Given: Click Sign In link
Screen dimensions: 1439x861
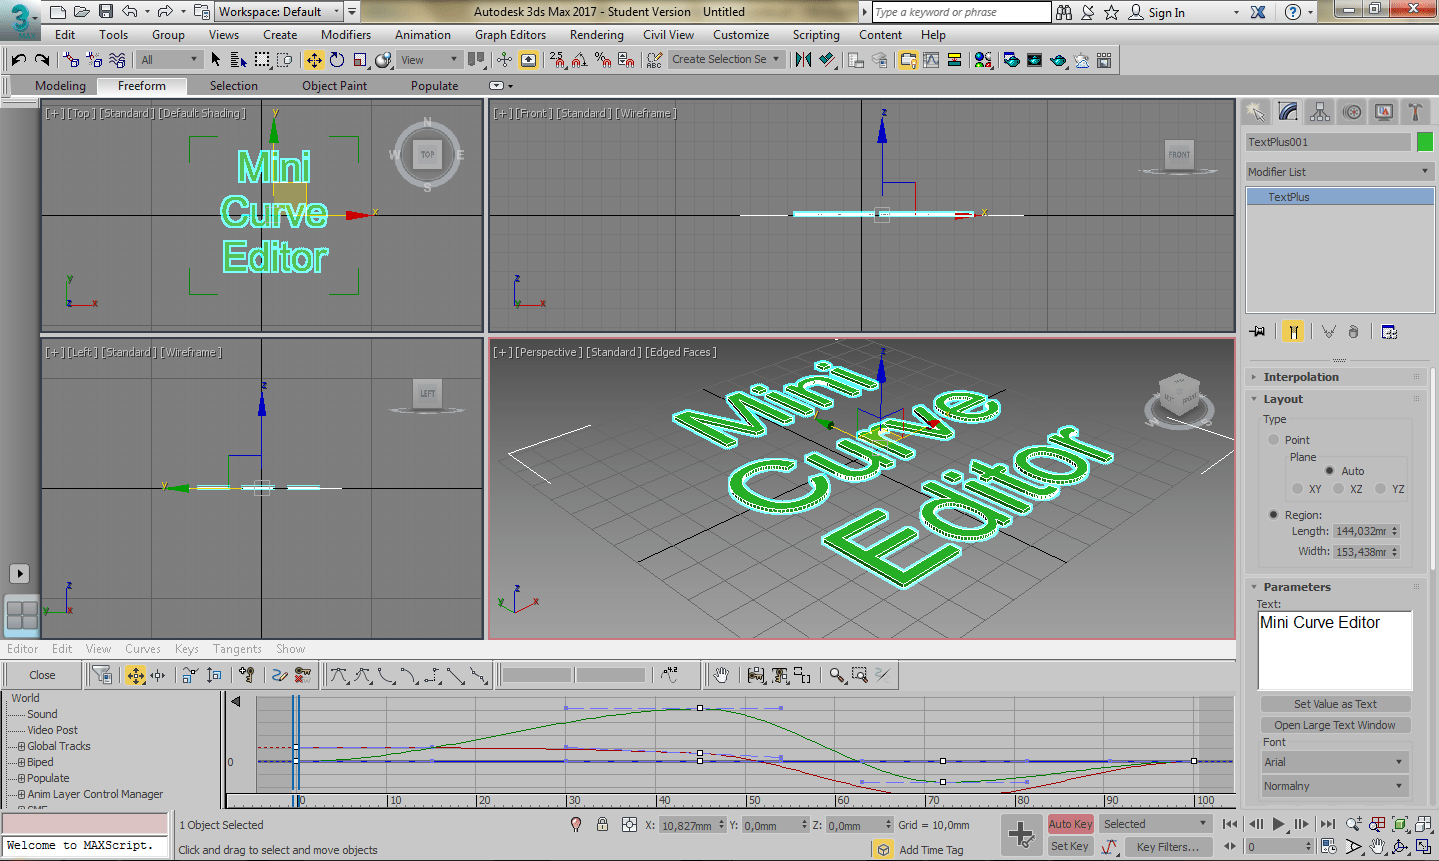Looking at the screenshot, I should (x=1166, y=13).
